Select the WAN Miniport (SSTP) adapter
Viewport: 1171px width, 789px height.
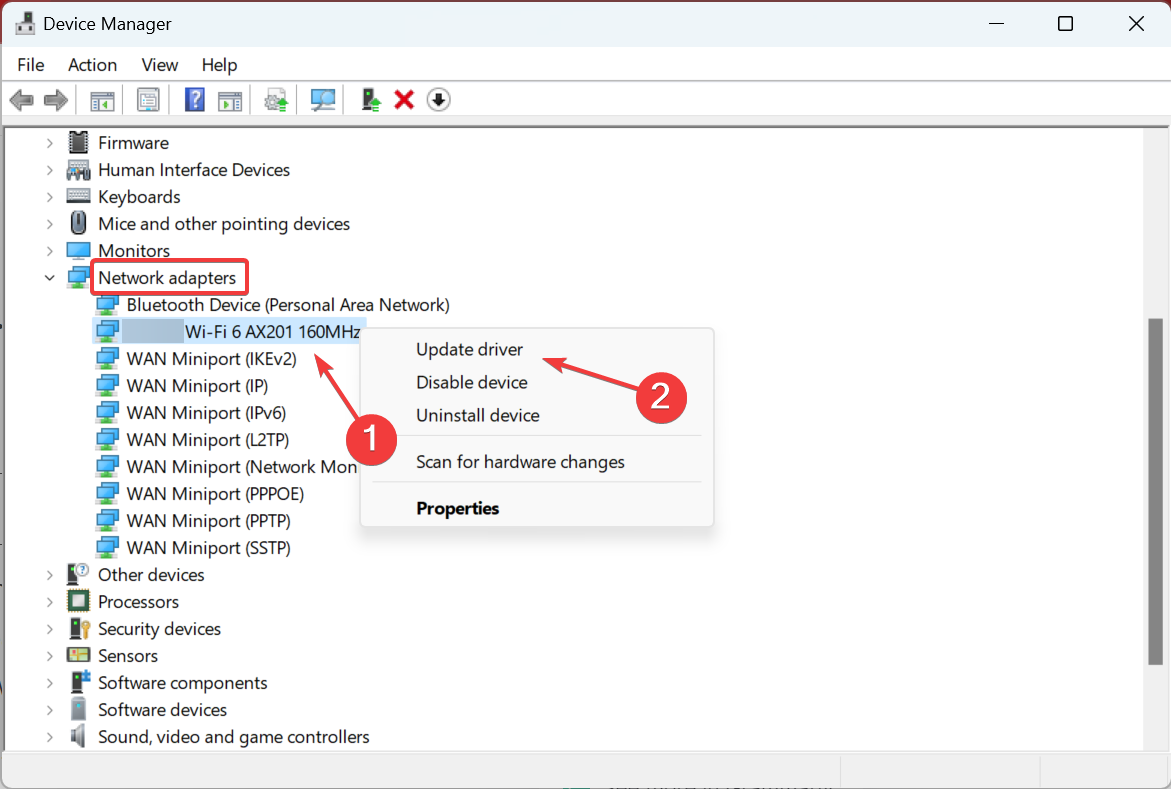(x=208, y=548)
